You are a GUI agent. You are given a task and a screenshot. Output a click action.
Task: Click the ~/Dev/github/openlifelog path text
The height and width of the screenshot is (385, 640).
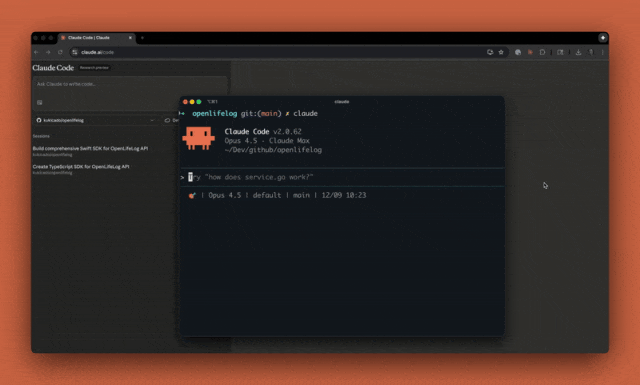pos(273,150)
